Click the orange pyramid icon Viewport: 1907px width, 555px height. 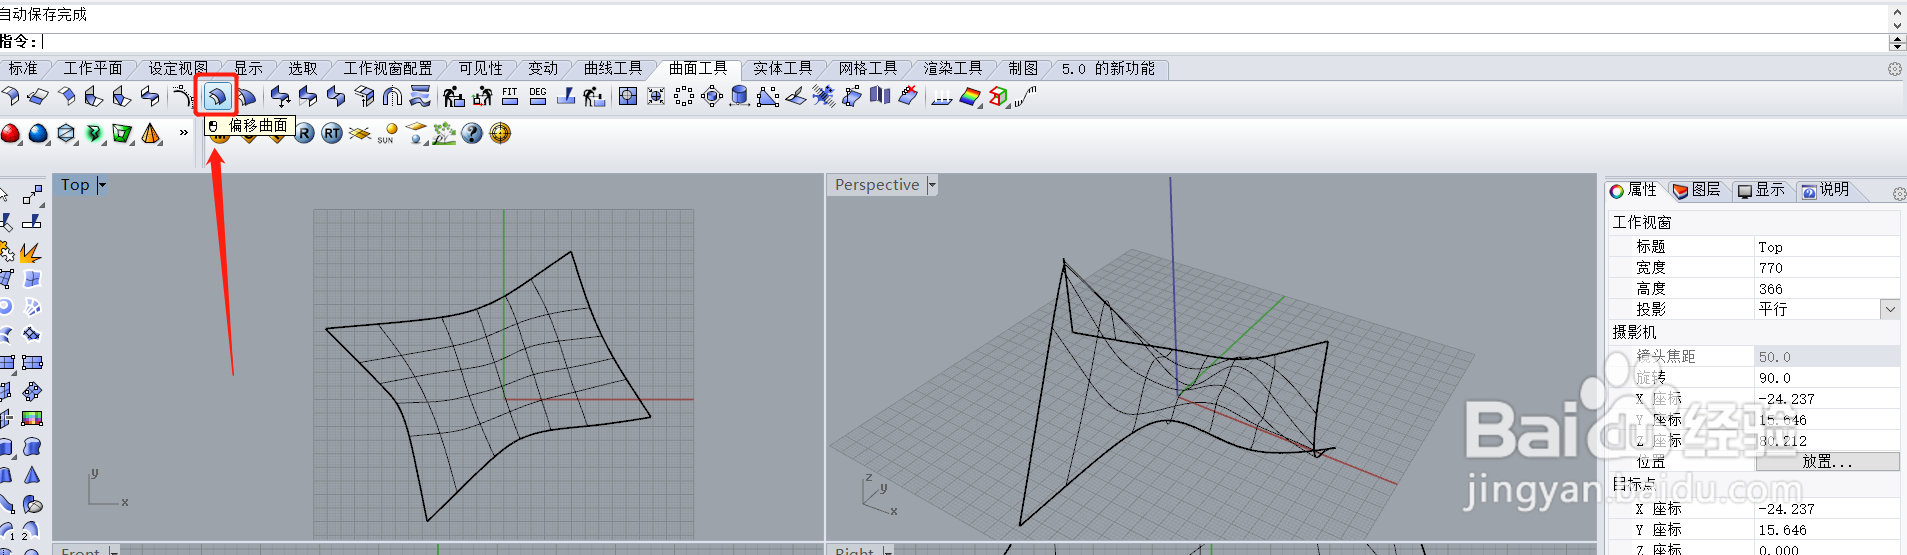coord(151,133)
